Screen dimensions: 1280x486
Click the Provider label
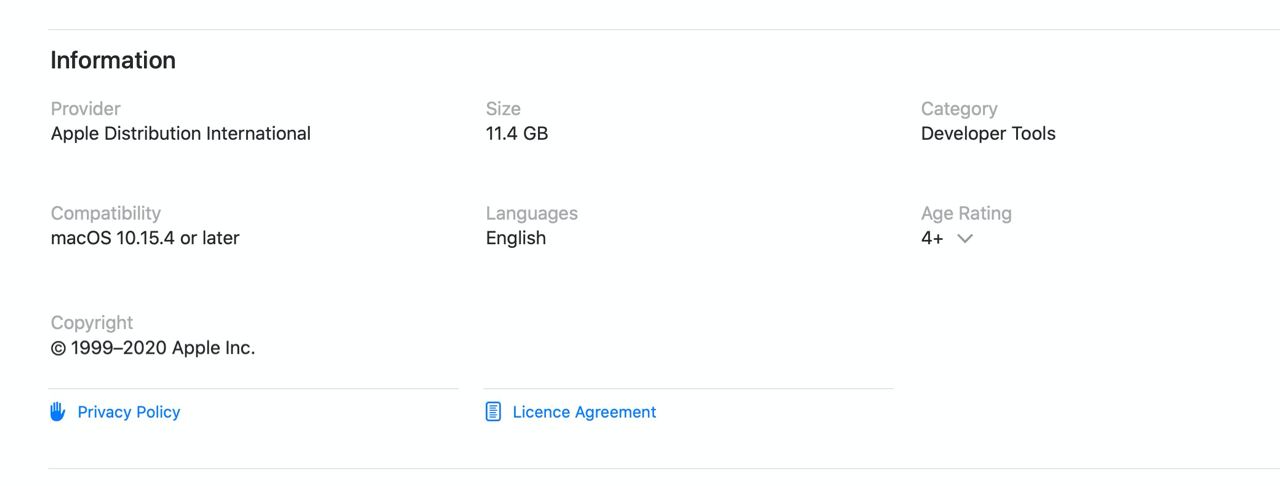(x=86, y=108)
